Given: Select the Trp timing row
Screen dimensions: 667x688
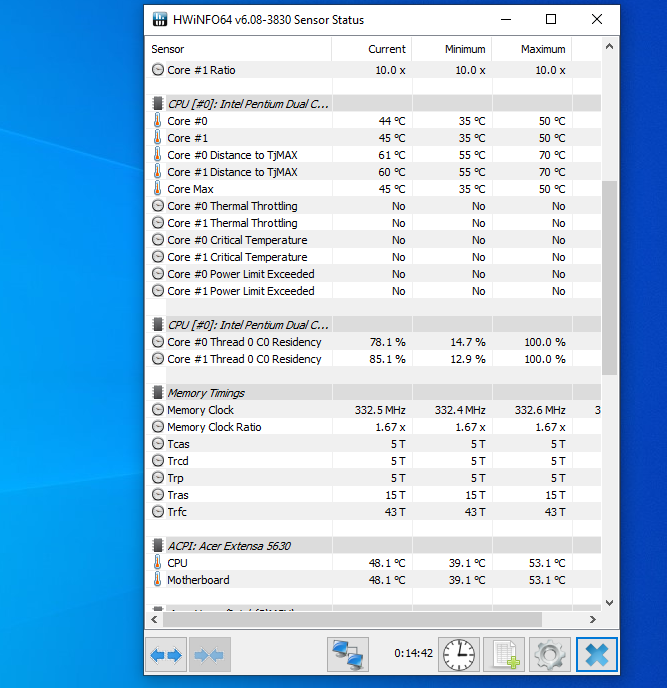Looking at the screenshot, I should 373,477.
